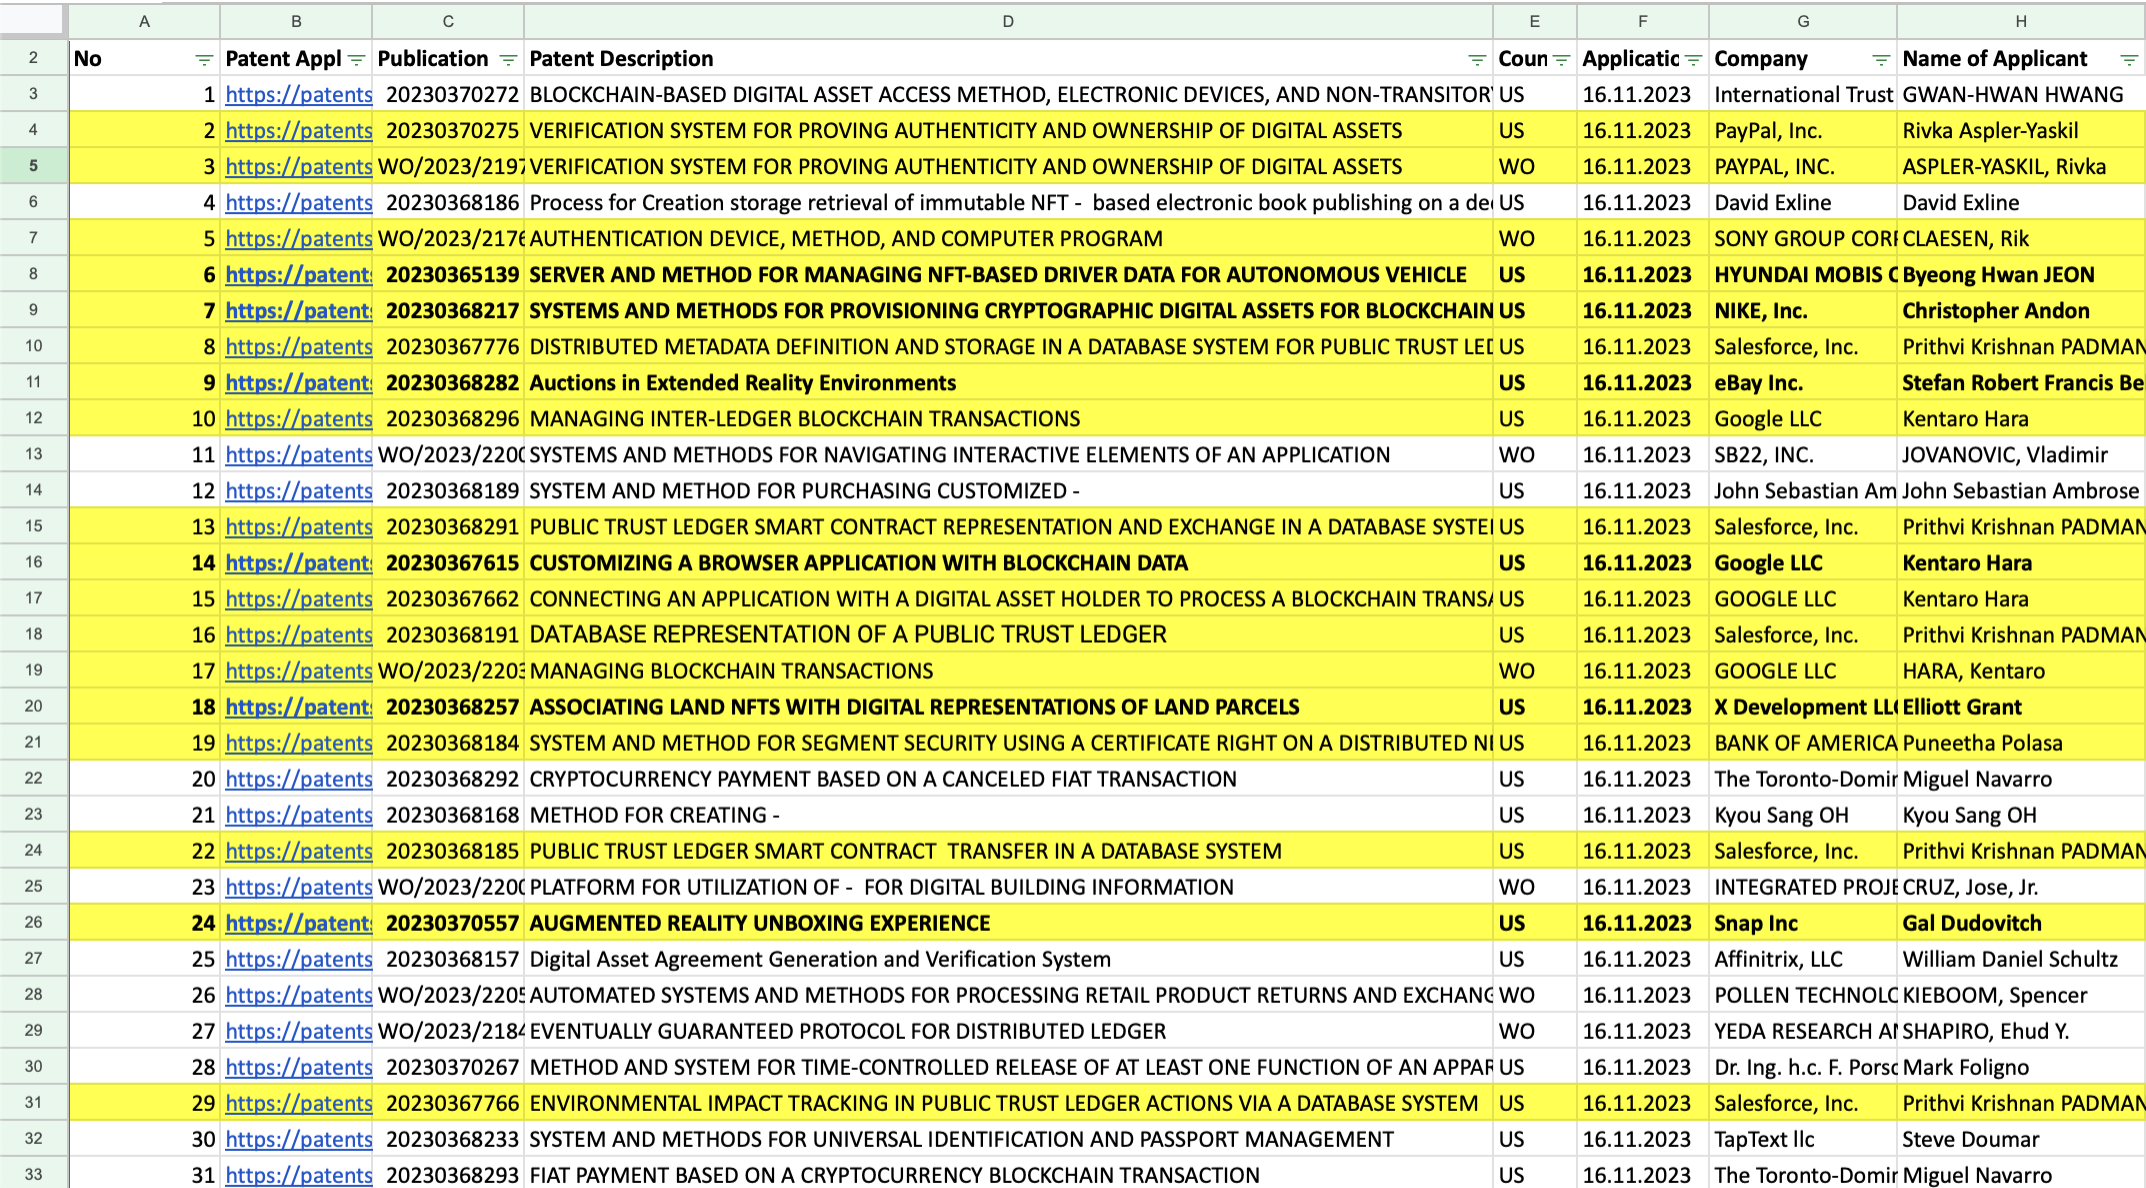
Task: Select Elliott Grant applicant cell
Action: [1961, 707]
